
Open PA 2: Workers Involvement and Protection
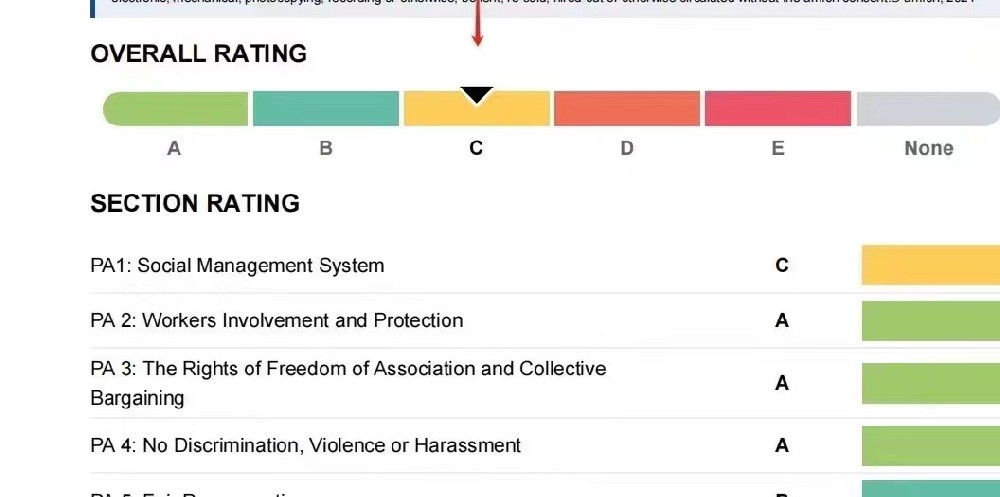[x=545, y=320]
